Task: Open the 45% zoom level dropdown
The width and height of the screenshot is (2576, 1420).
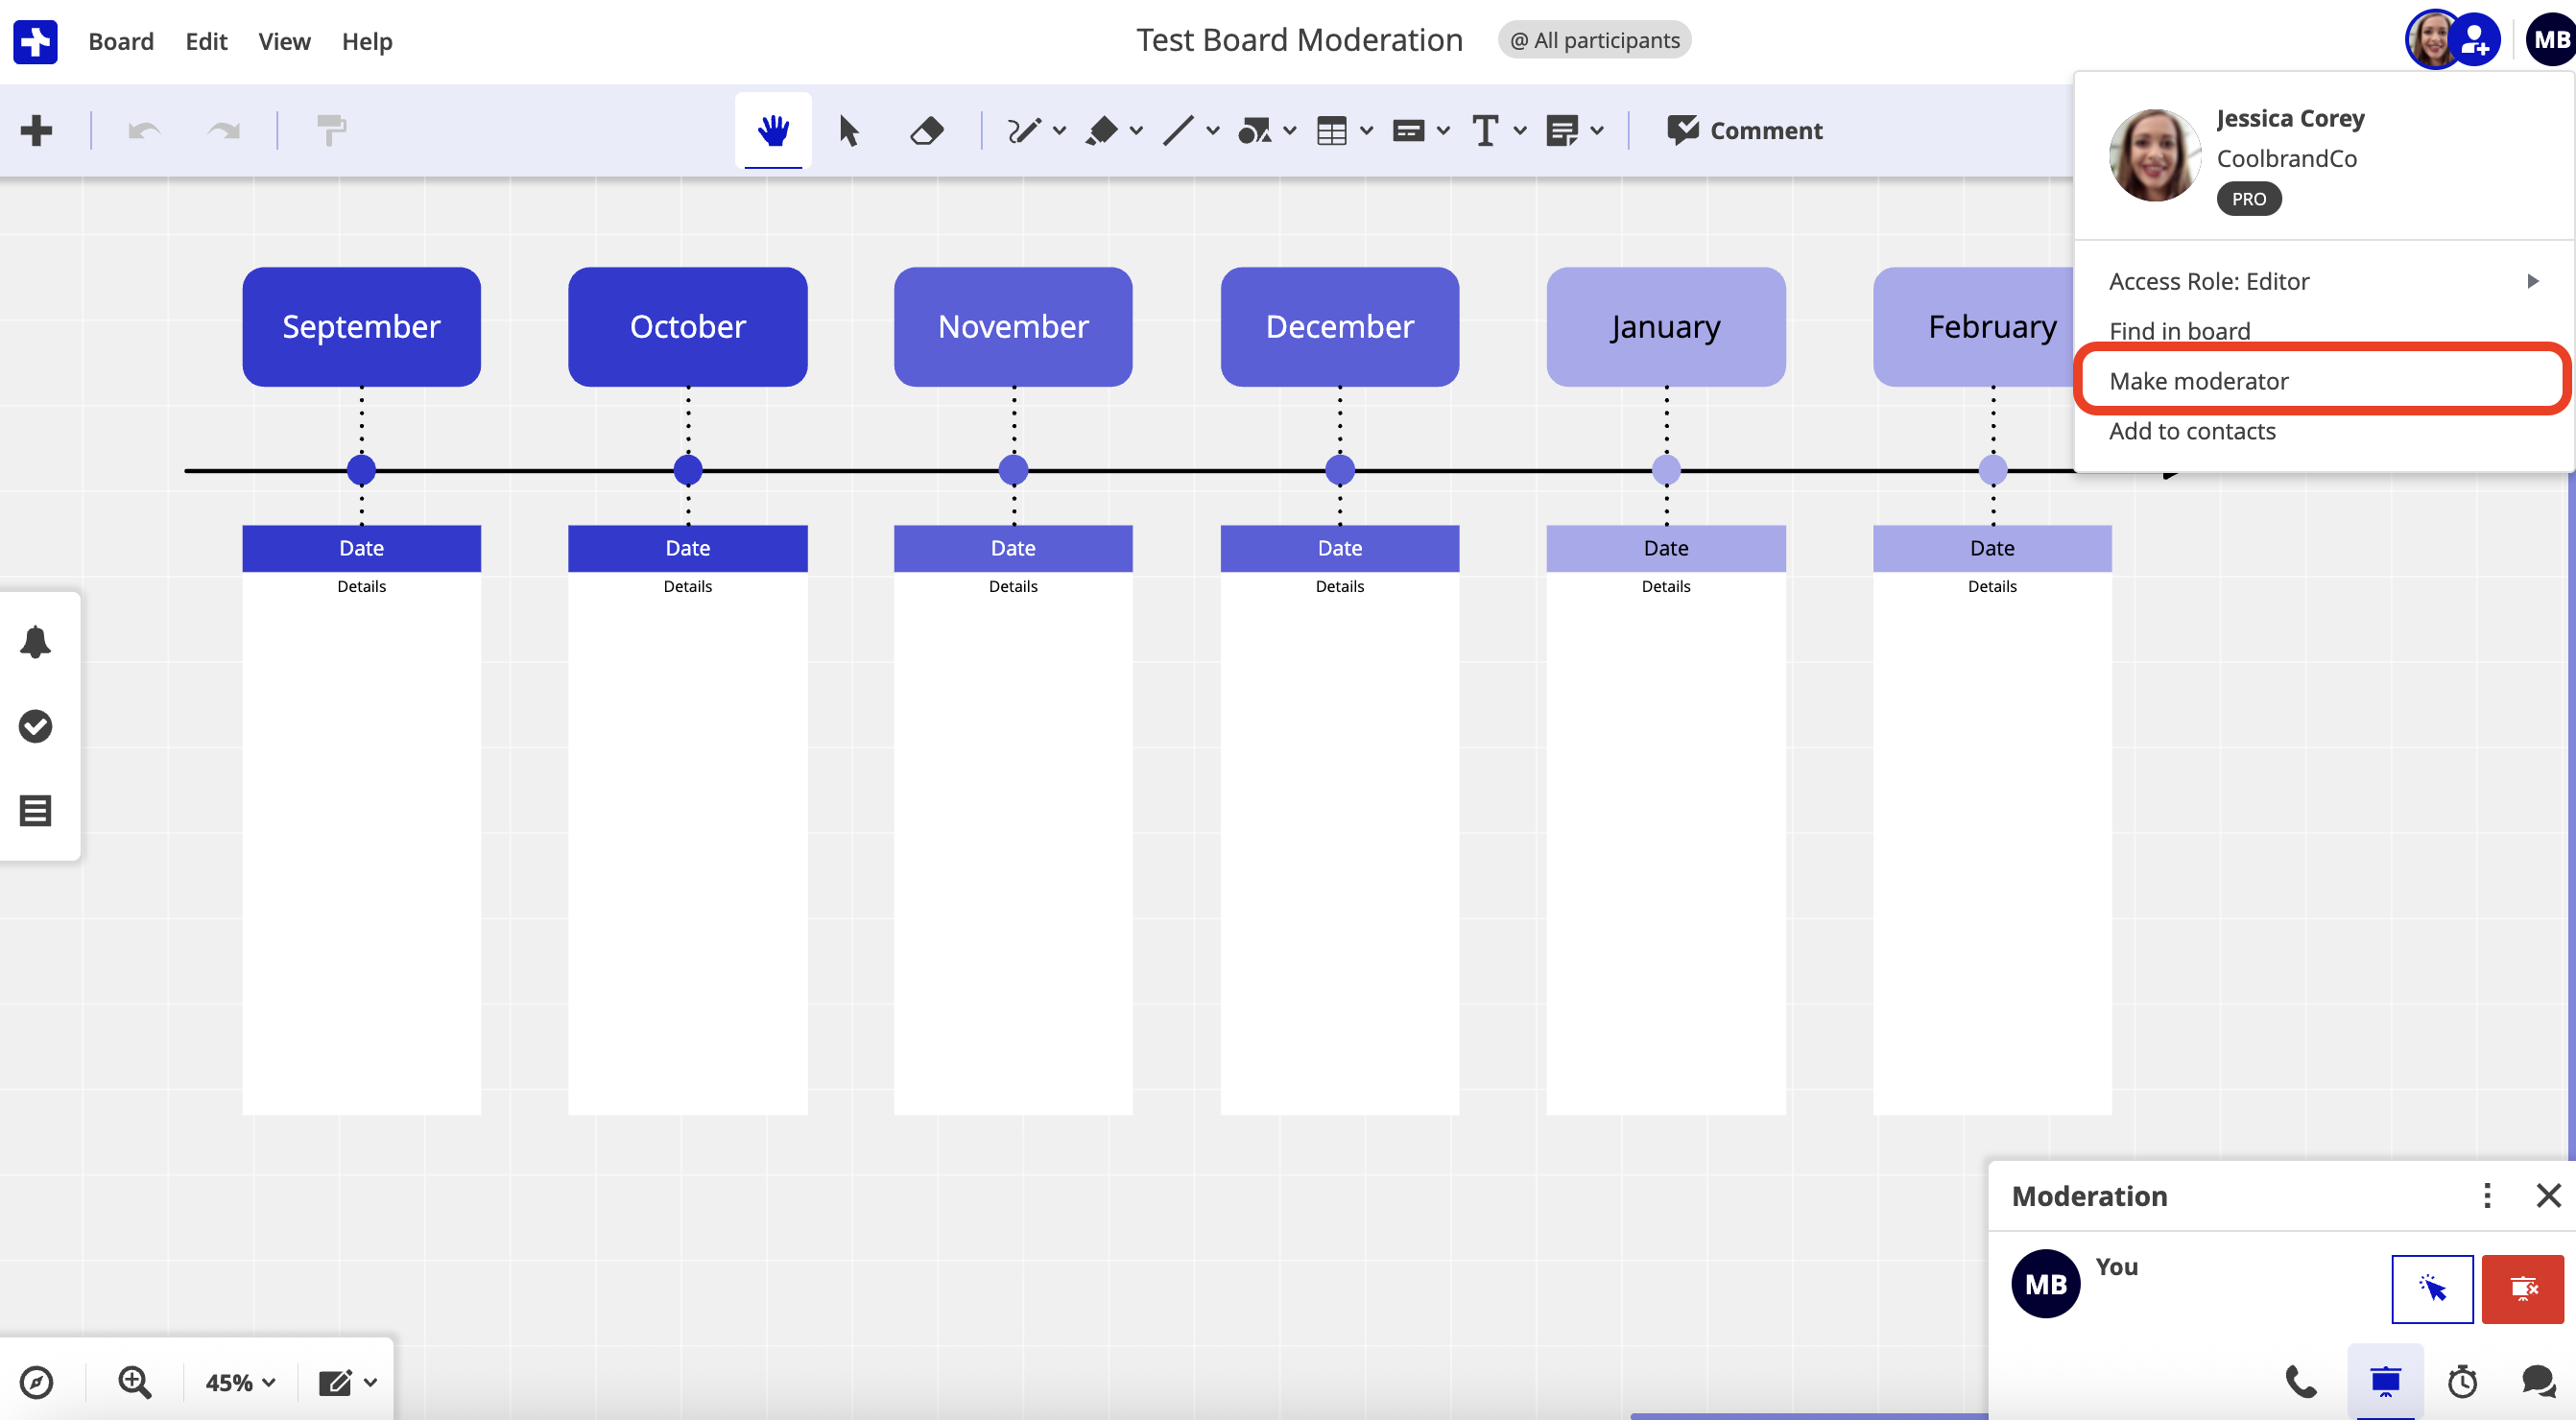Action: [240, 1382]
